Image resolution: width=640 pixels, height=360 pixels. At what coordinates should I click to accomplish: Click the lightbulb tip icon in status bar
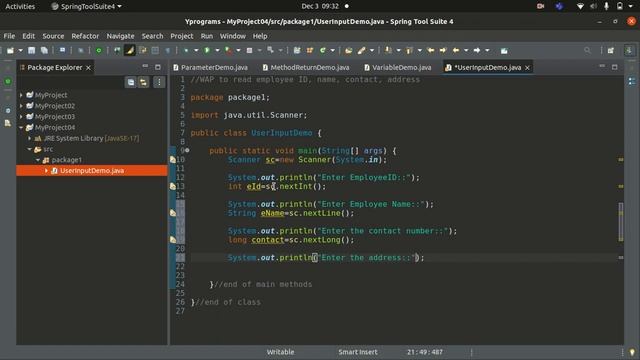632,352
